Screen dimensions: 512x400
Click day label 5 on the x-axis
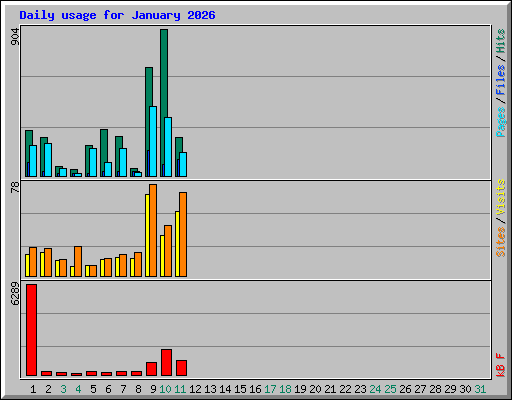pos(93,389)
